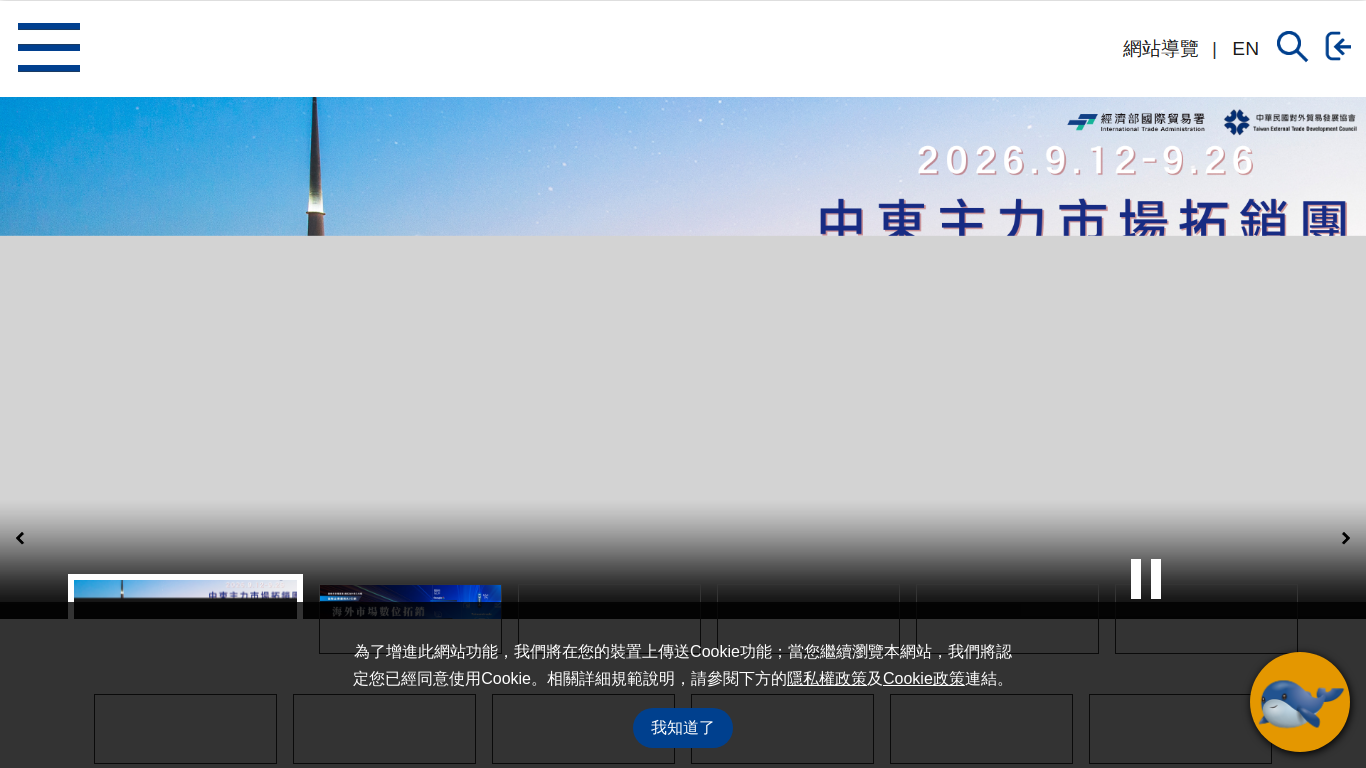This screenshot has width=1366, height=768.
Task: Select 中東主力市場拓銷團 slide thumbnail
Action: coord(185,596)
